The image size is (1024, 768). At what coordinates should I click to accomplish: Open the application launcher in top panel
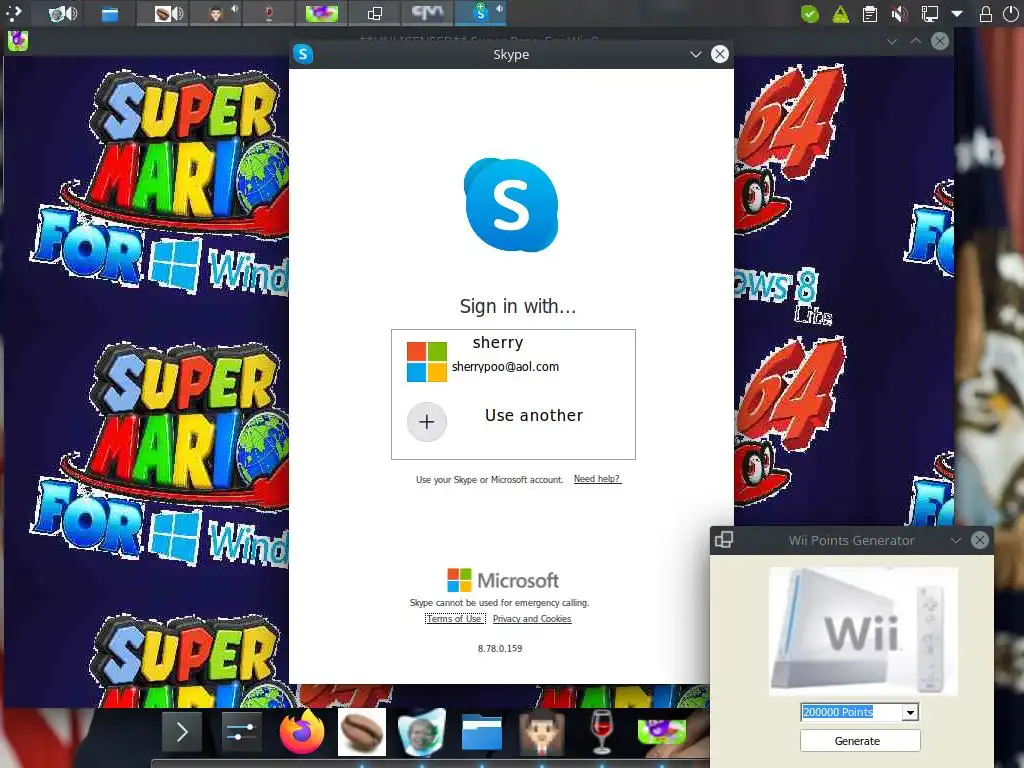12,12
